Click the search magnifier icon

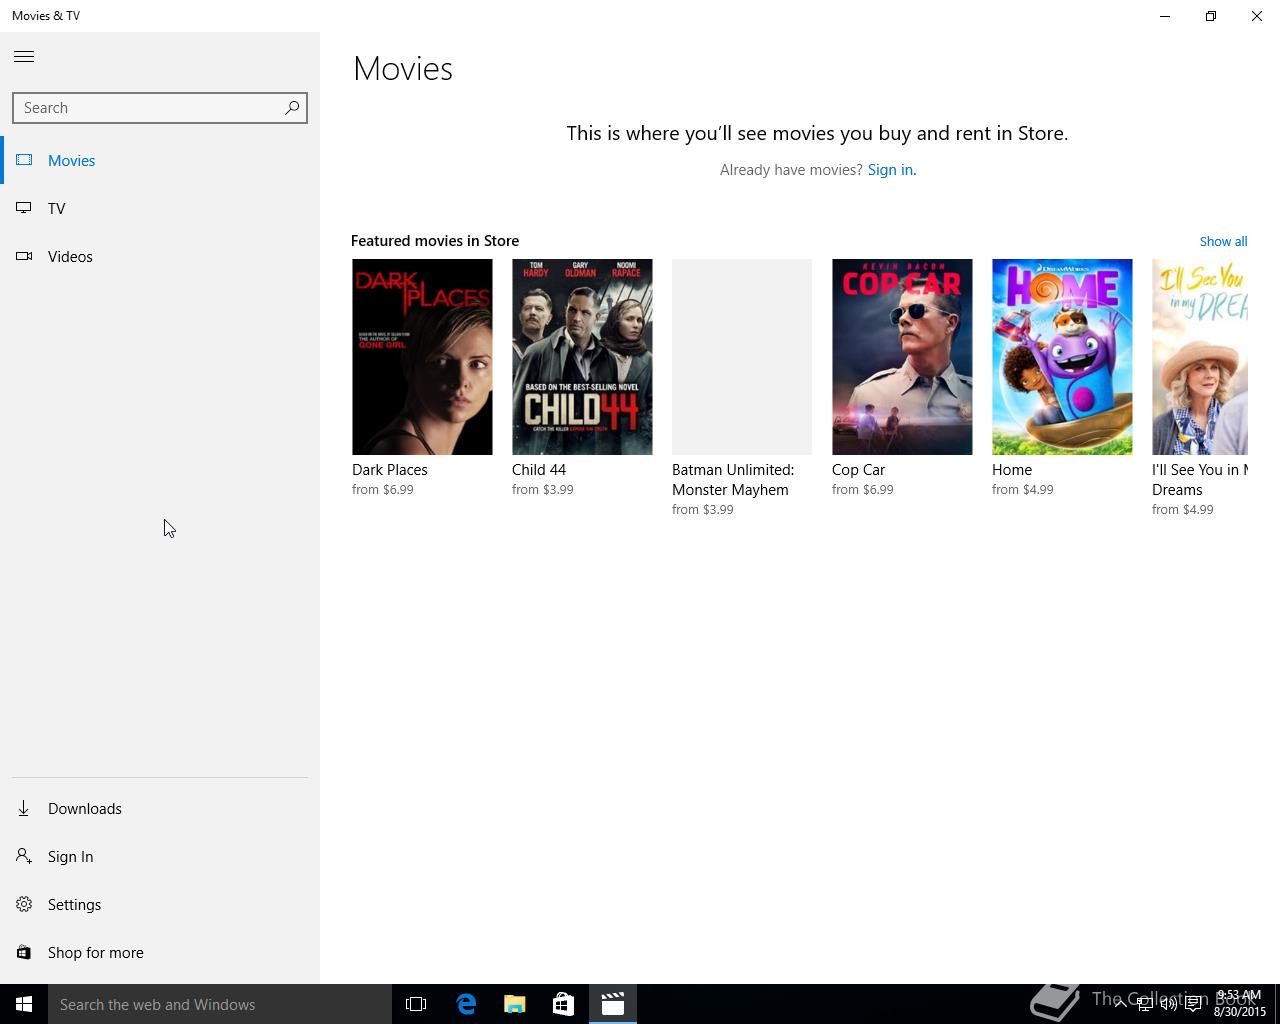(x=292, y=108)
